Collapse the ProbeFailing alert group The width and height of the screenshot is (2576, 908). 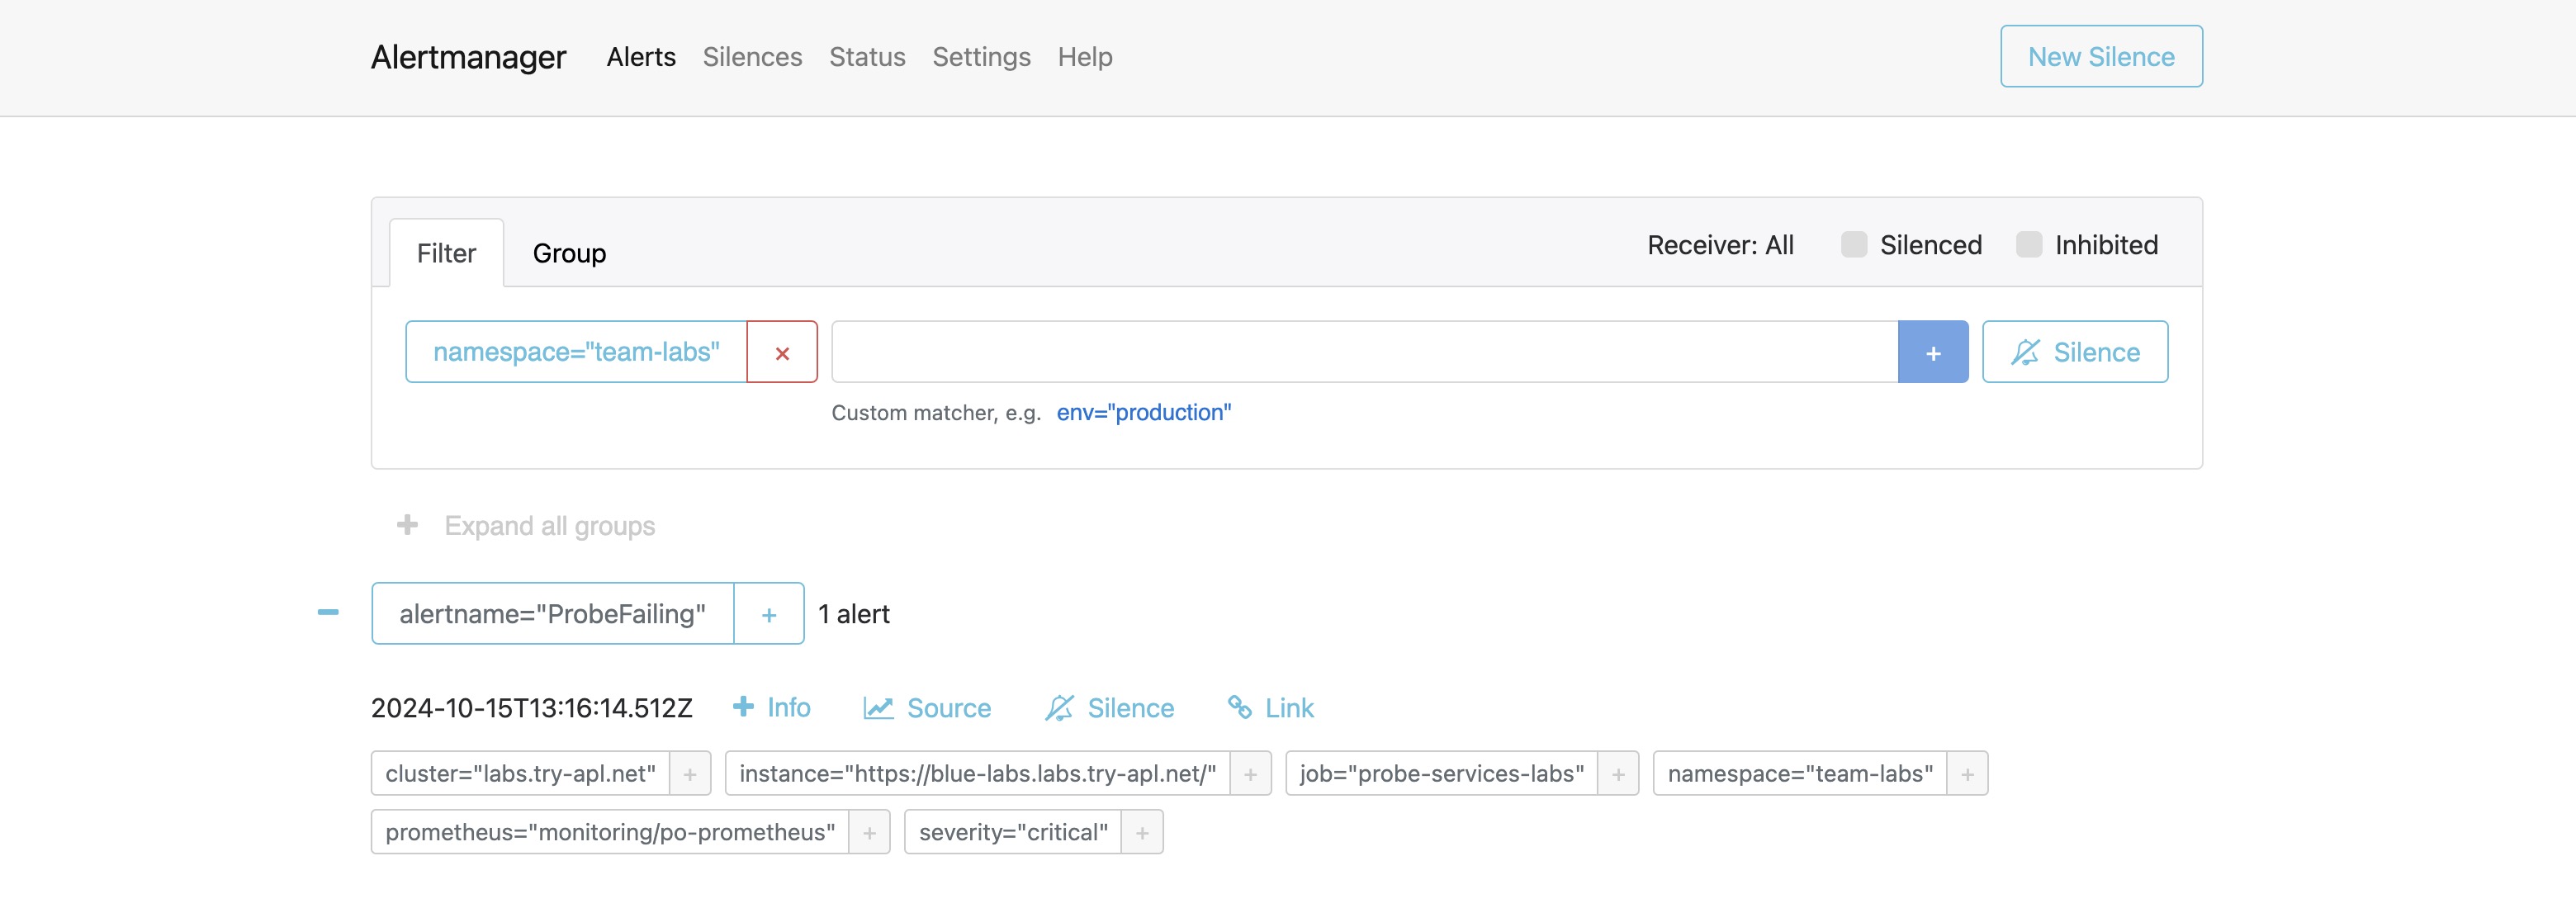(328, 612)
